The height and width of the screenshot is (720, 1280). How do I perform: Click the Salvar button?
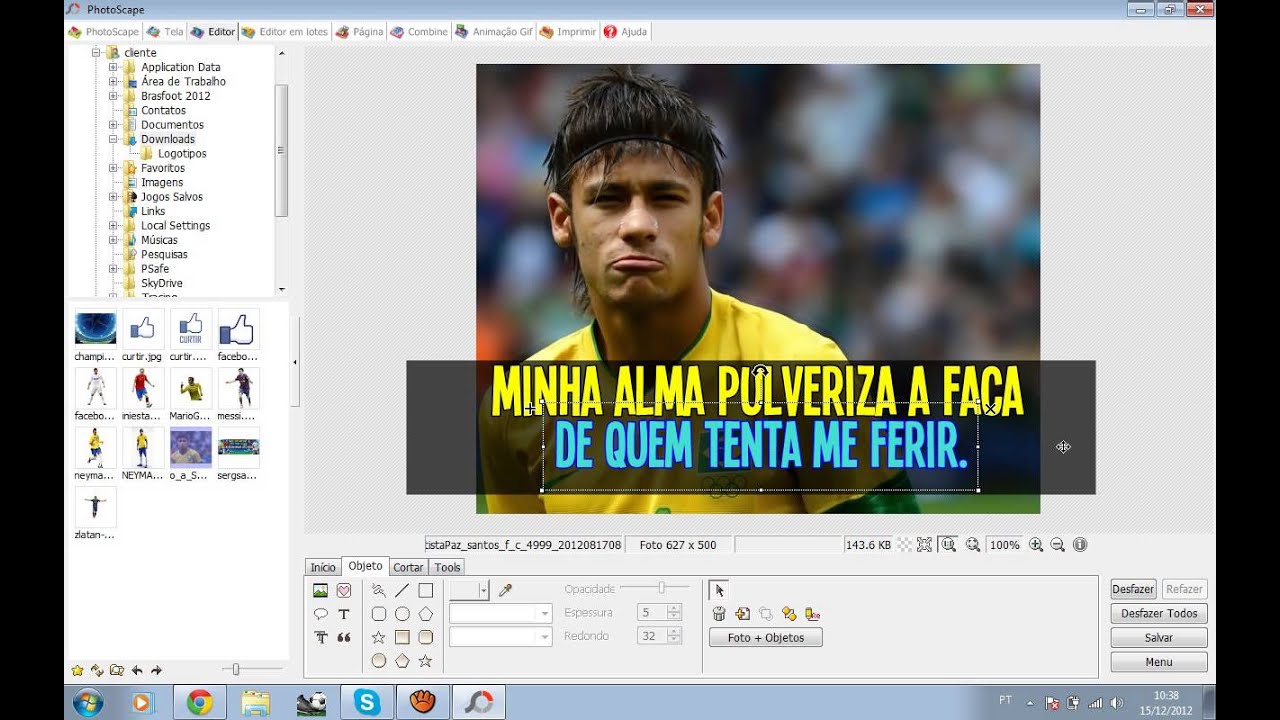click(x=1158, y=637)
